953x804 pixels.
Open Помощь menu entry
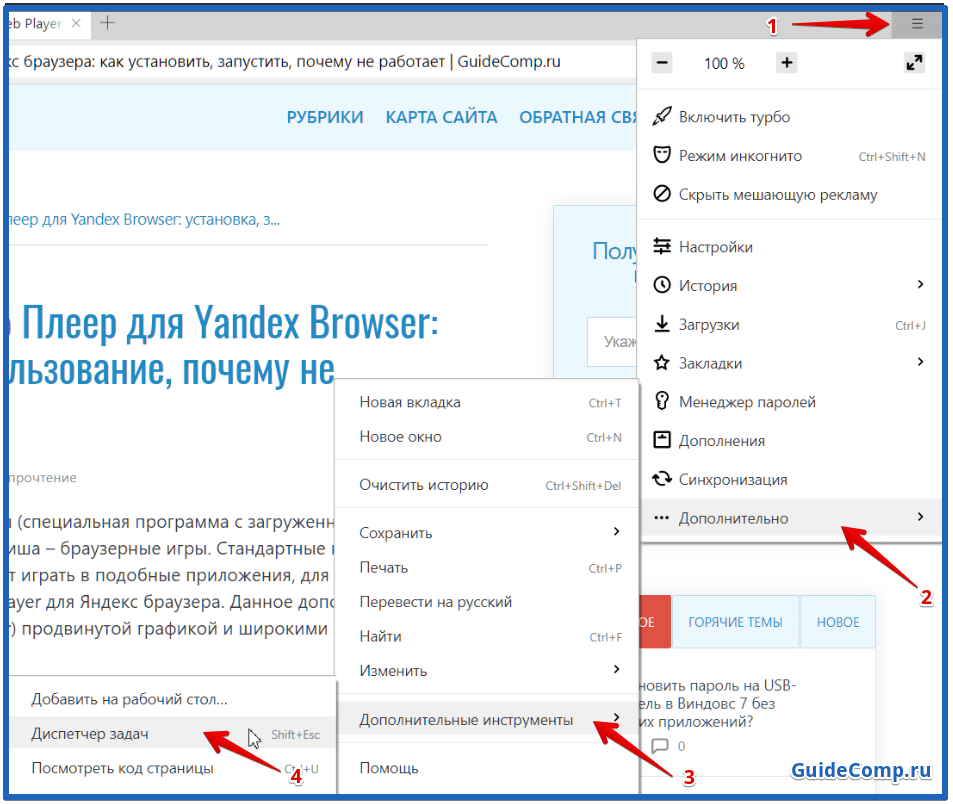(x=487, y=768)
